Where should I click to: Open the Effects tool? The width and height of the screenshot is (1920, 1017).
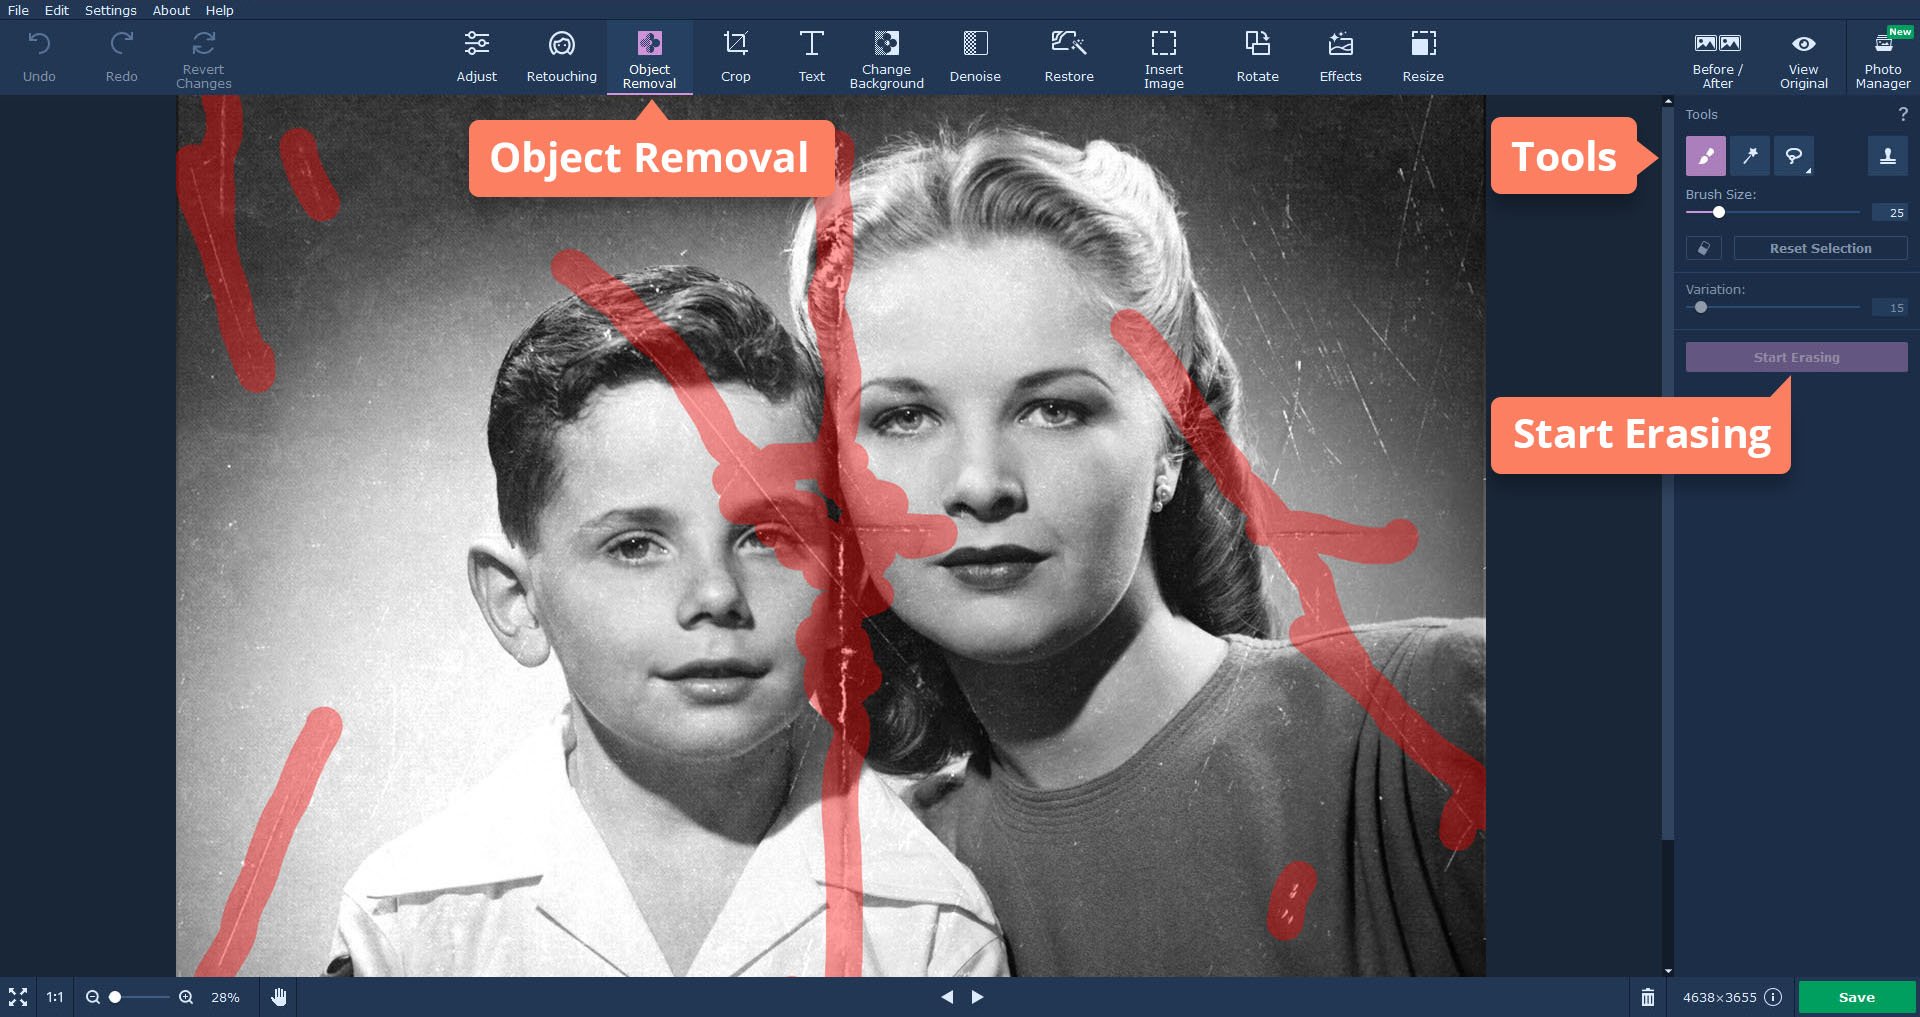pyautogui.click(x=1341, y=57)
